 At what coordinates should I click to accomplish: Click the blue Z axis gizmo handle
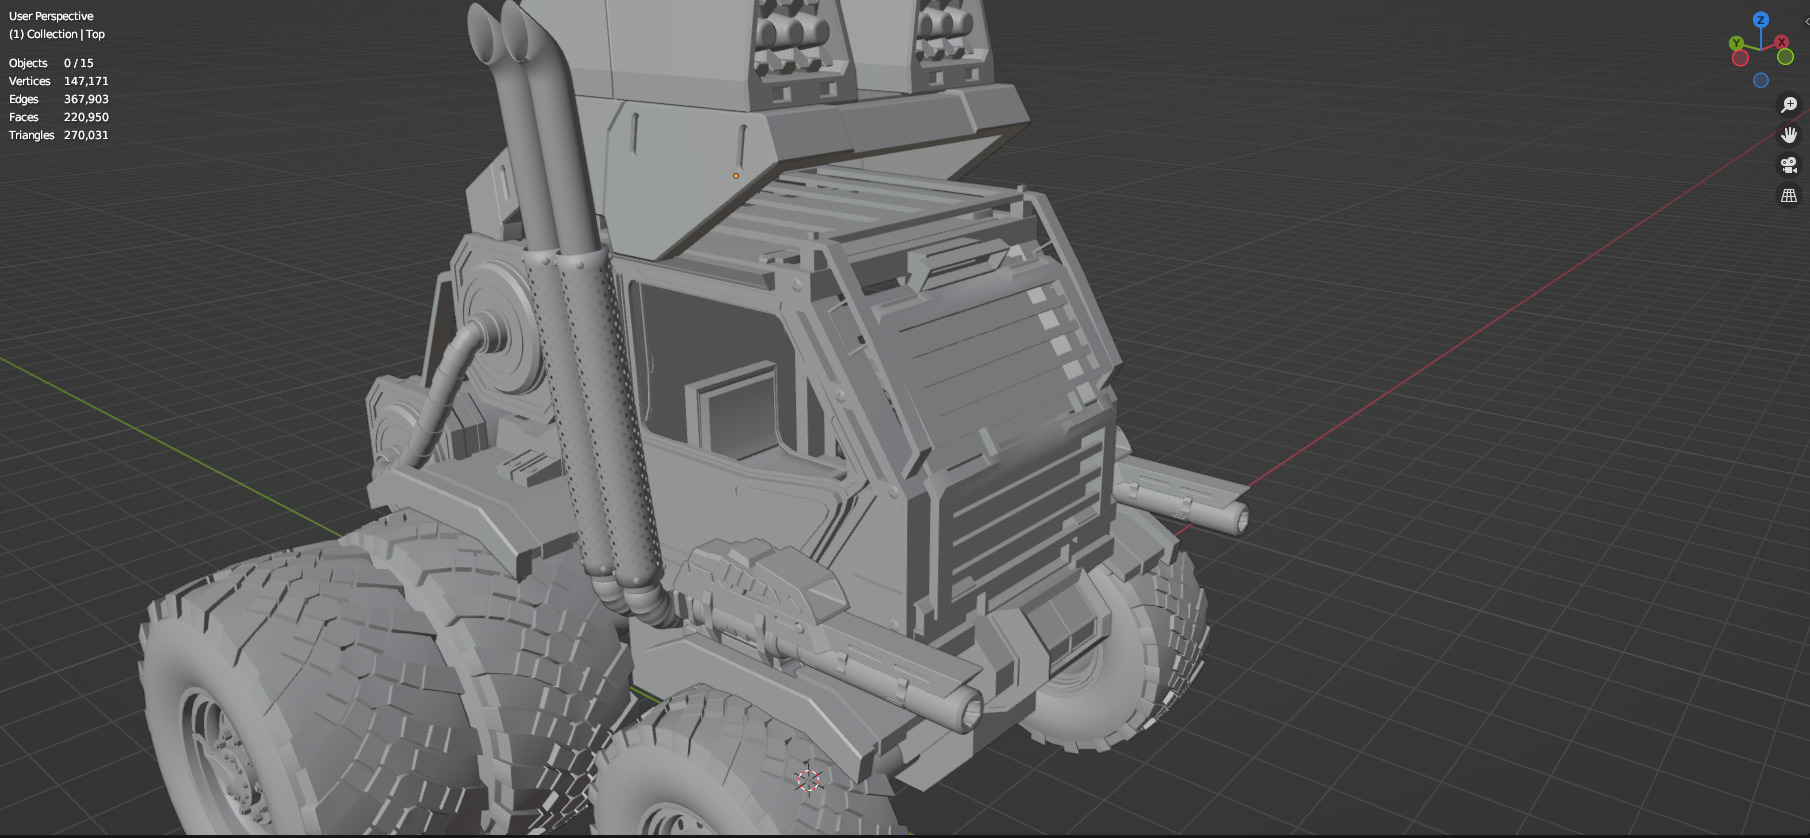1761,20
